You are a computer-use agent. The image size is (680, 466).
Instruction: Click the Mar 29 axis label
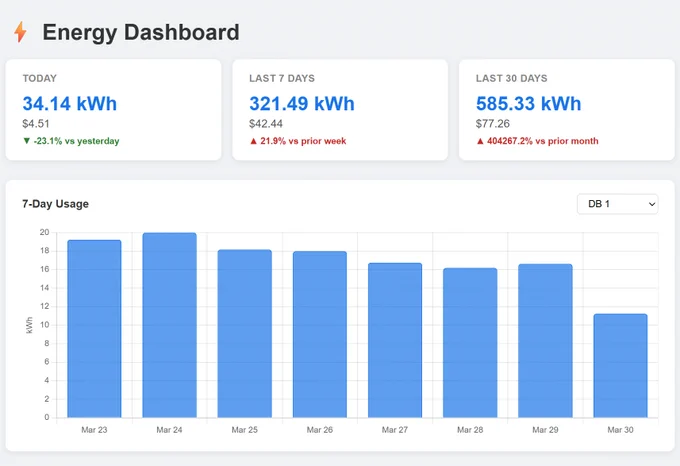[545, 430]
